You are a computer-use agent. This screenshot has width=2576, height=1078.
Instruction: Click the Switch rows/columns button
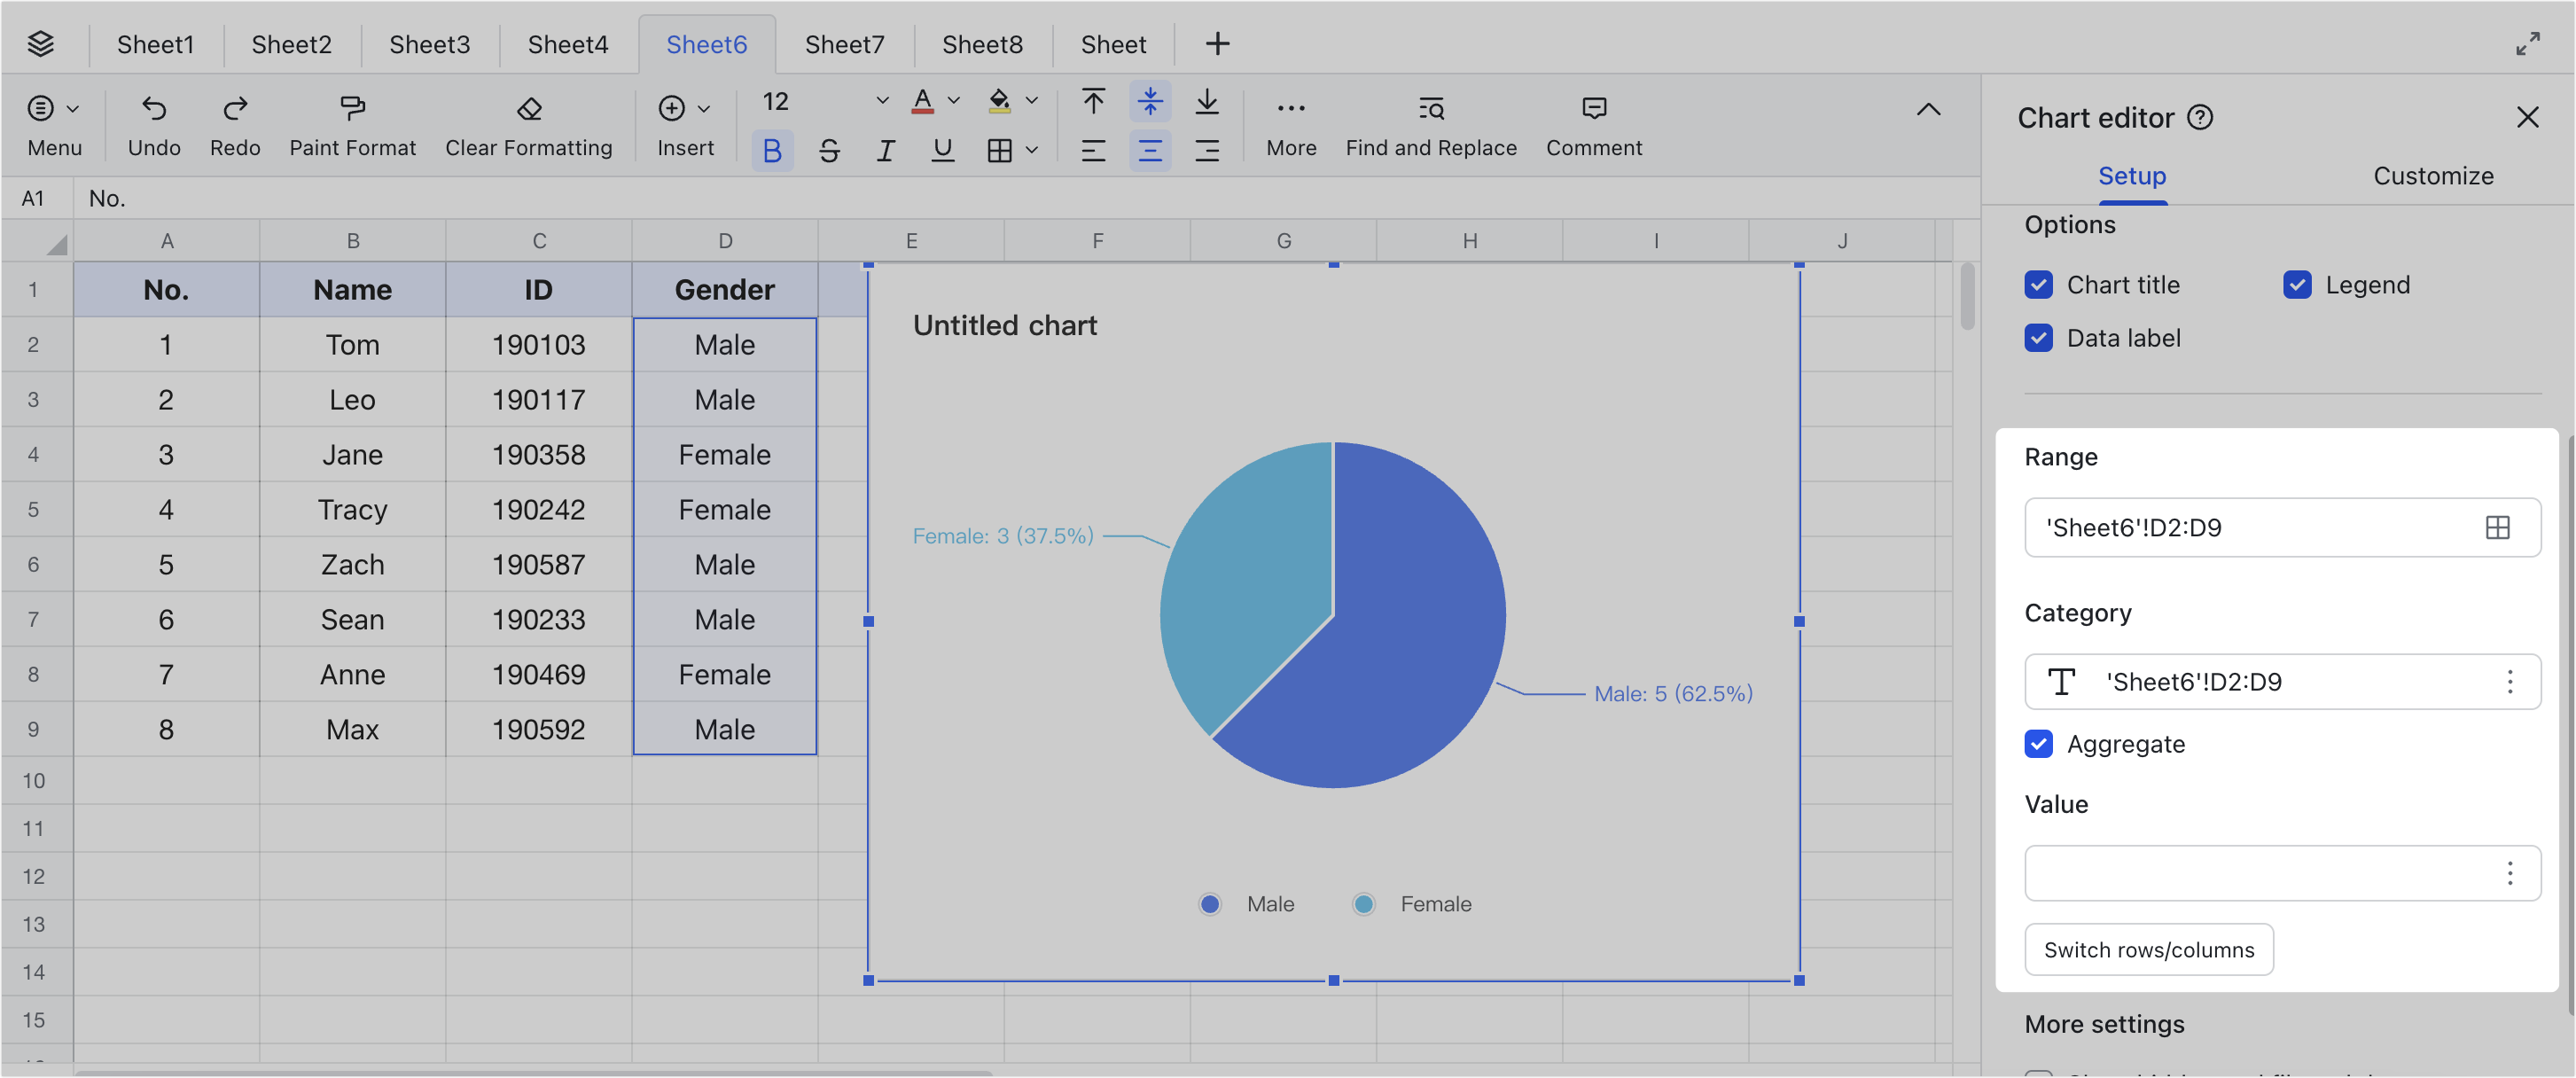click(2148, 950)
